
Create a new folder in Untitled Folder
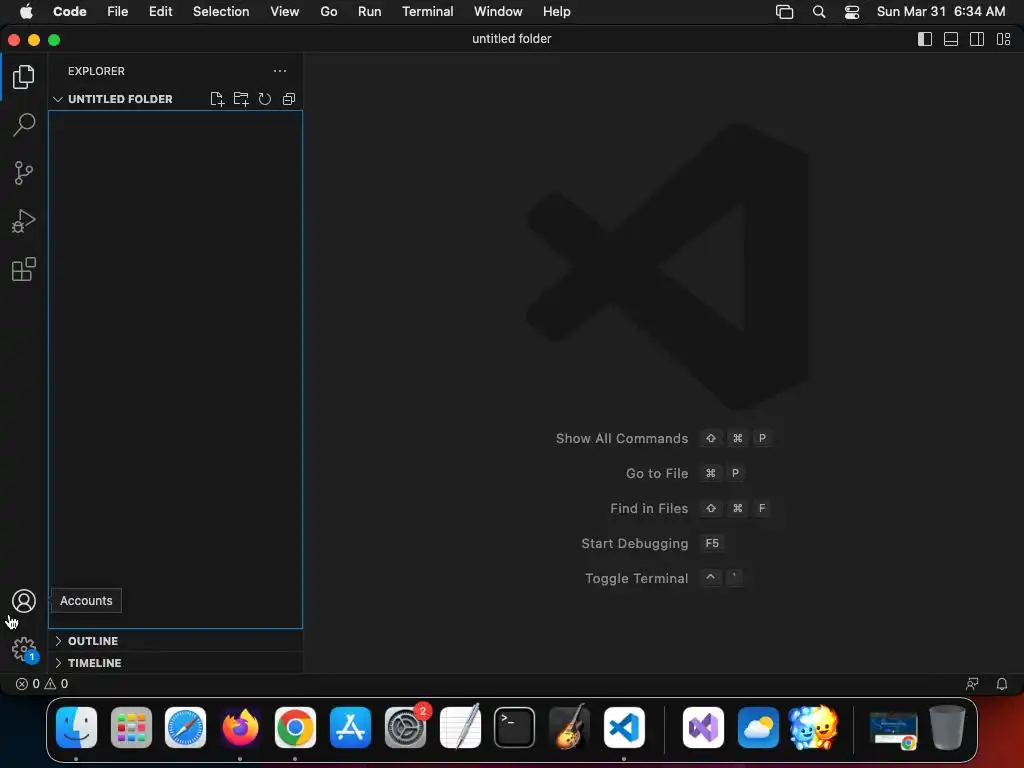coord(241,99)
